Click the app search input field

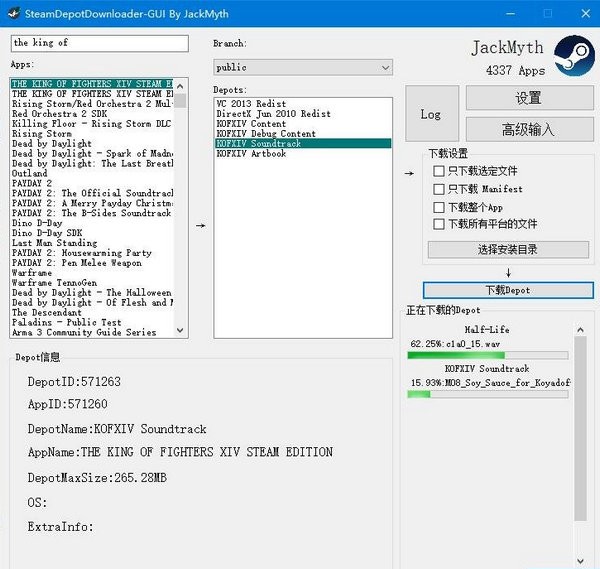[x=99, y=43]
